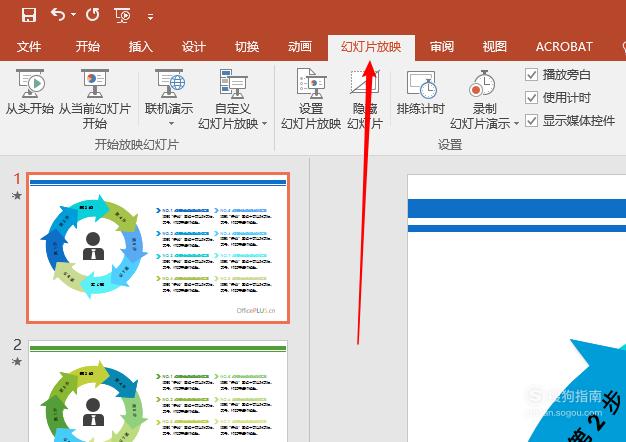This screenshot has width=626, height=442.
Task: Select the 幻灯片放映 ribbon tab
Action: (371, 47)
